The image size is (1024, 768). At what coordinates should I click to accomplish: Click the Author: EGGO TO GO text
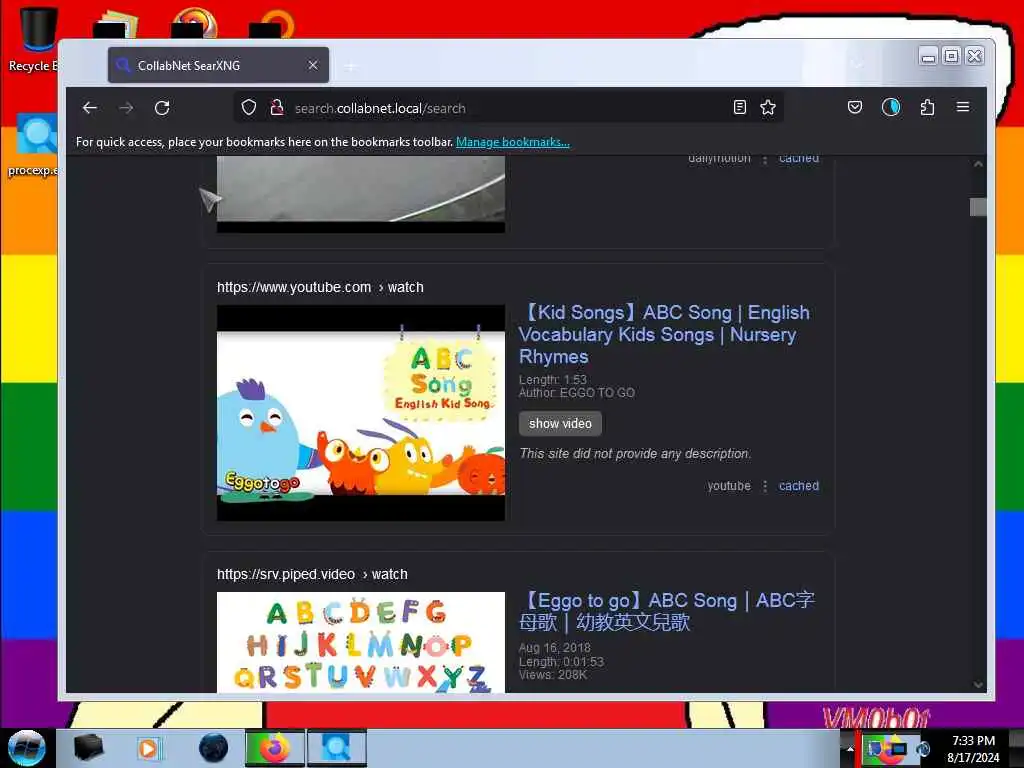click(x=577, y=392)
